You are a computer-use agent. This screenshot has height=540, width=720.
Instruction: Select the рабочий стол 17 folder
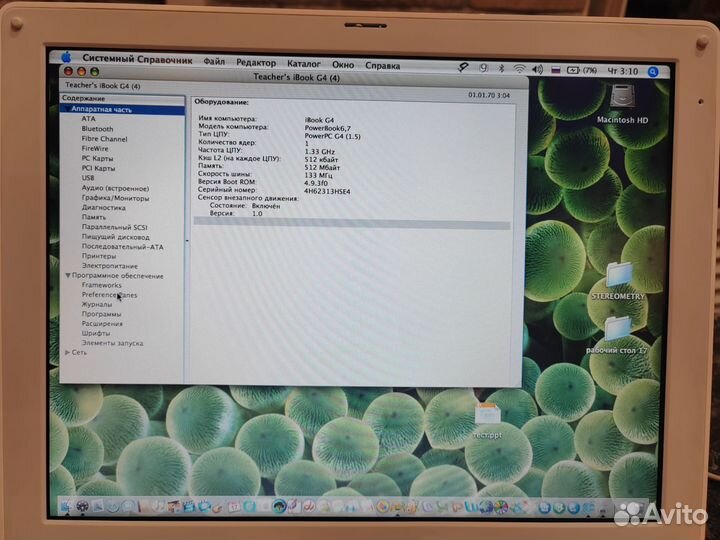click(x=617, y=336)
